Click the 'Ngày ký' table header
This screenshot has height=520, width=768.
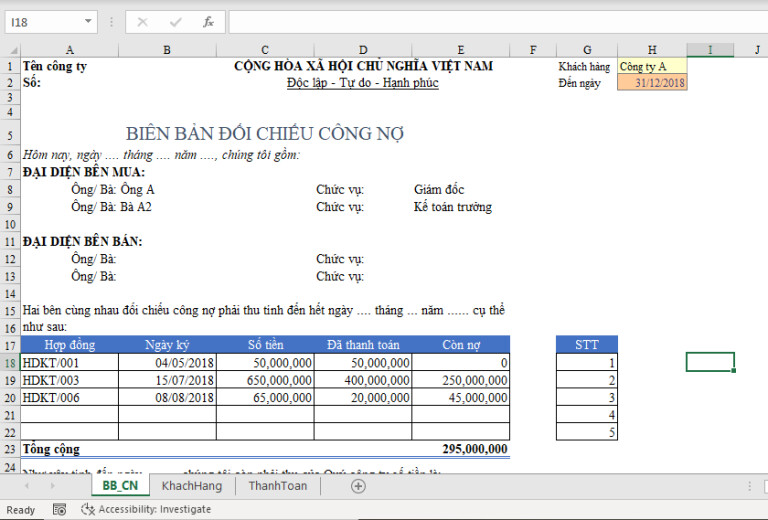(x=167, y=345)
